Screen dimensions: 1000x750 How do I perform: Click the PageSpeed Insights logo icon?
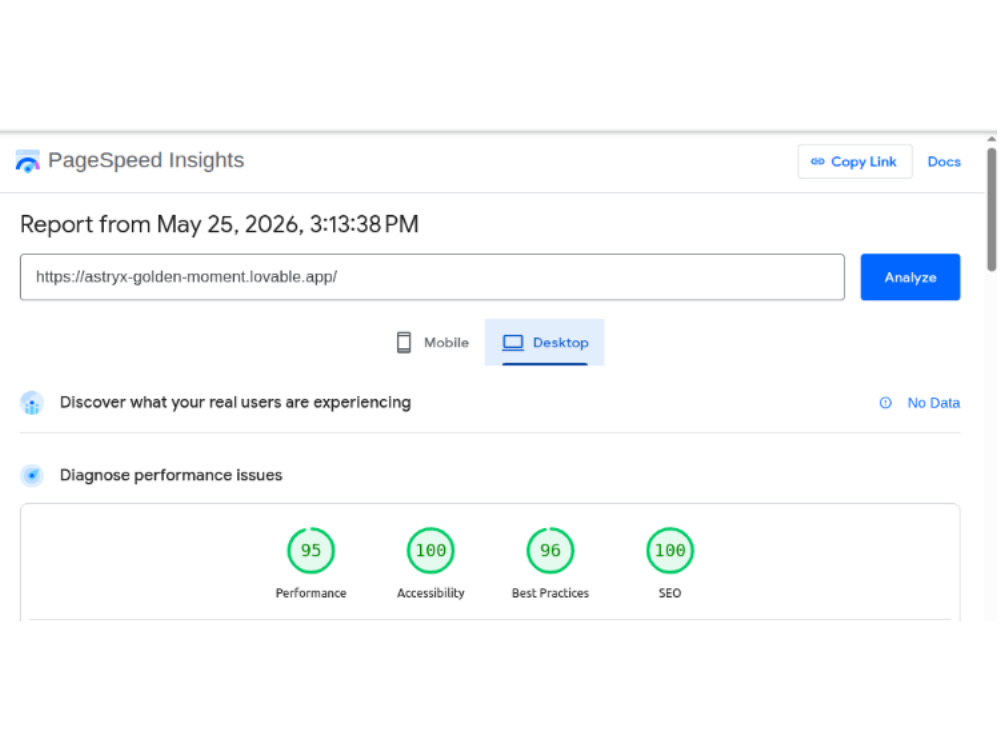click(x=27, y=161)
